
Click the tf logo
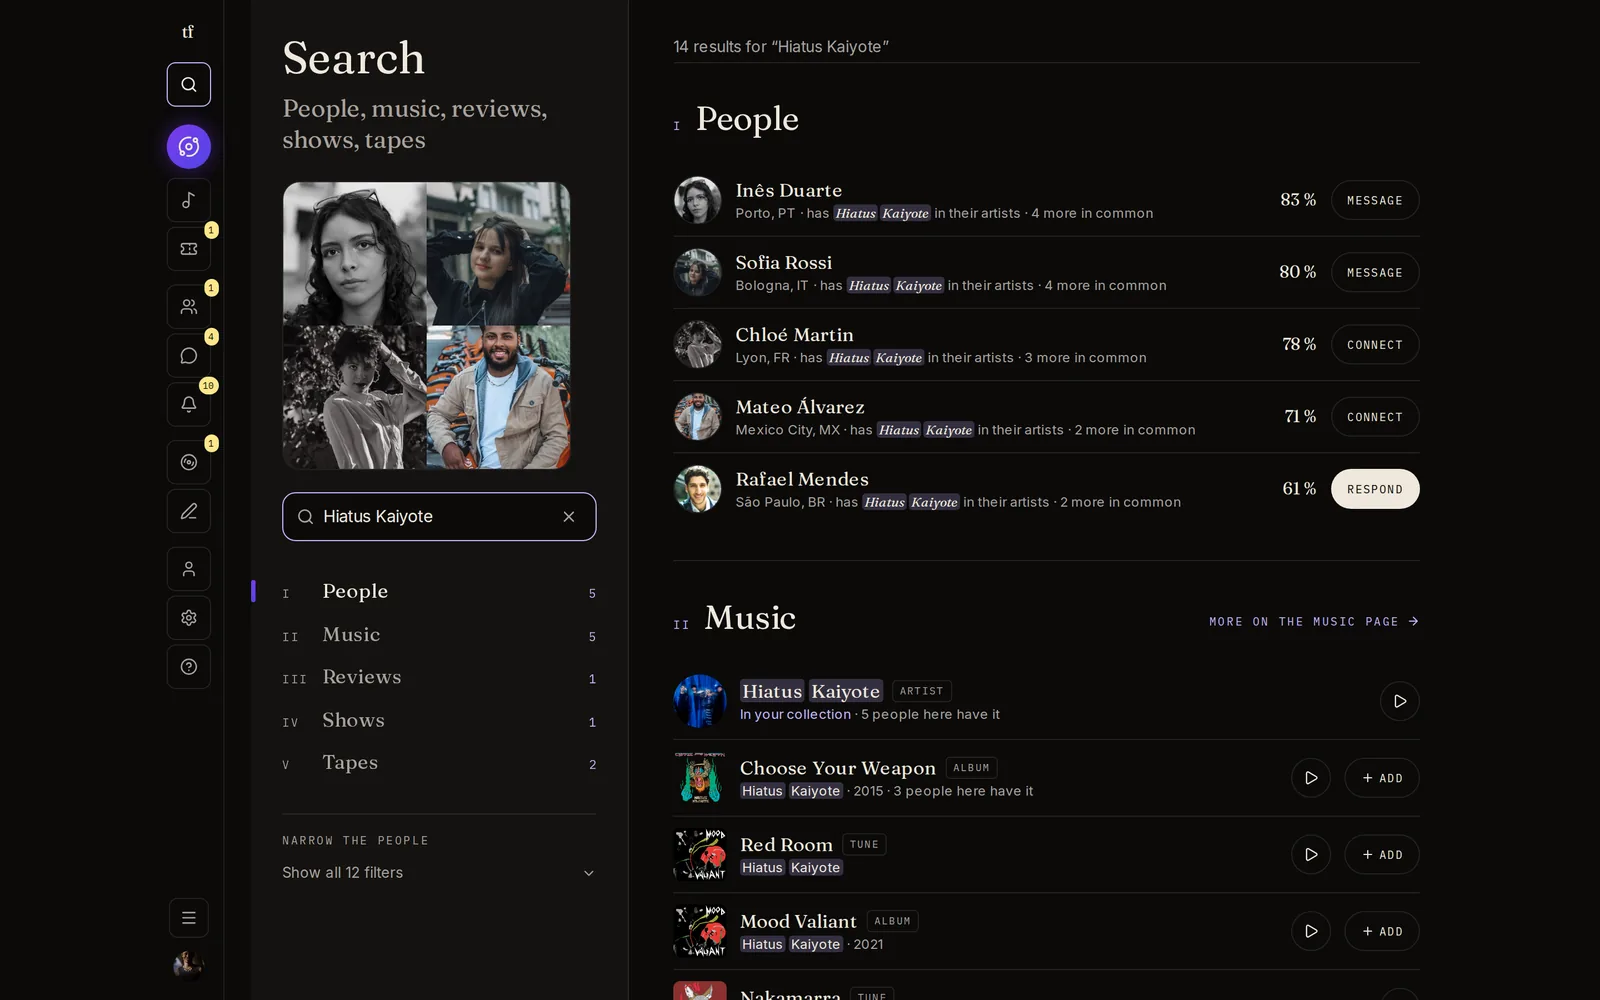[188, 32]
